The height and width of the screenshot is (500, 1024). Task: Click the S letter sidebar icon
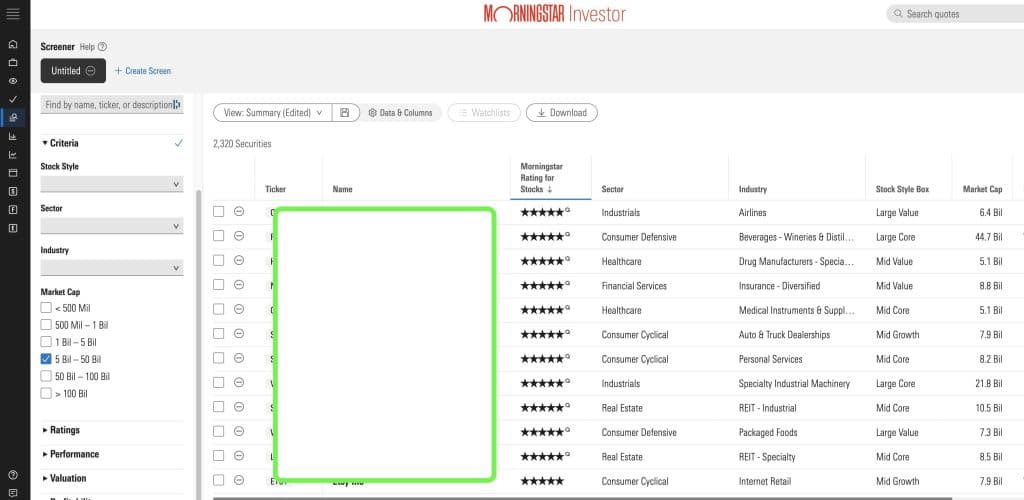coord(13,191)
